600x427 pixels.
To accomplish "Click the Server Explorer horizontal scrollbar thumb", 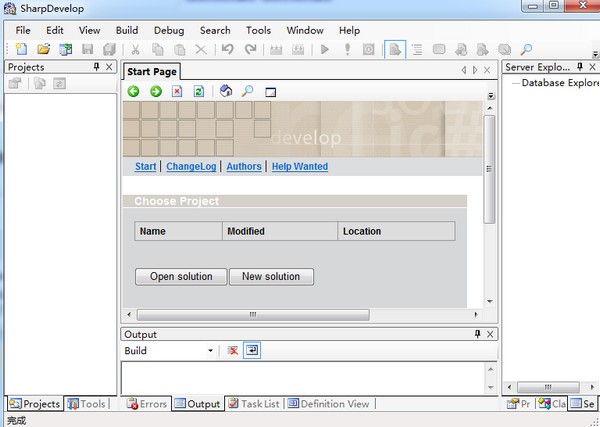I will (x=548, y=387).
